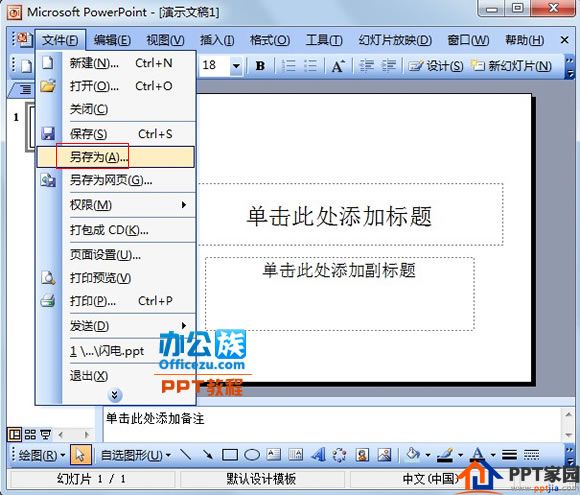Click the increase indent icon
Viewport: 580px width, 495px height.
[389, 66]
